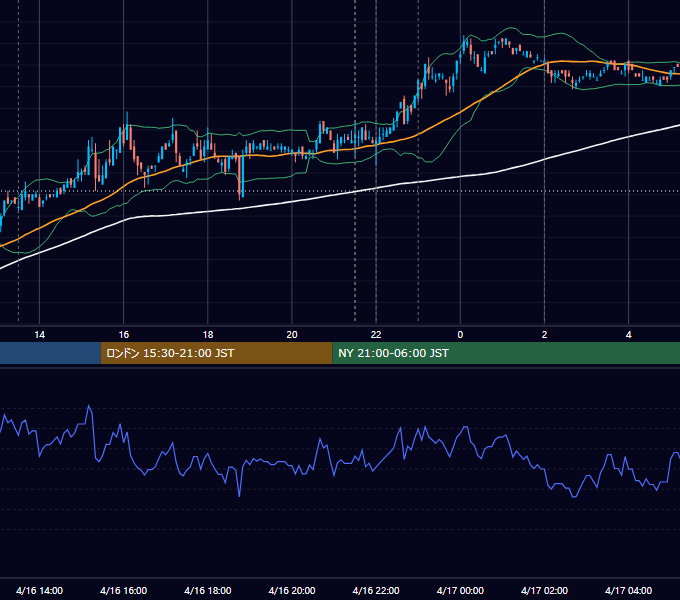Image resolution: width=680 pixels, height=600 pixels.
Task: Click the '4/16 18:00' date label
Action: tap(208, 590)
